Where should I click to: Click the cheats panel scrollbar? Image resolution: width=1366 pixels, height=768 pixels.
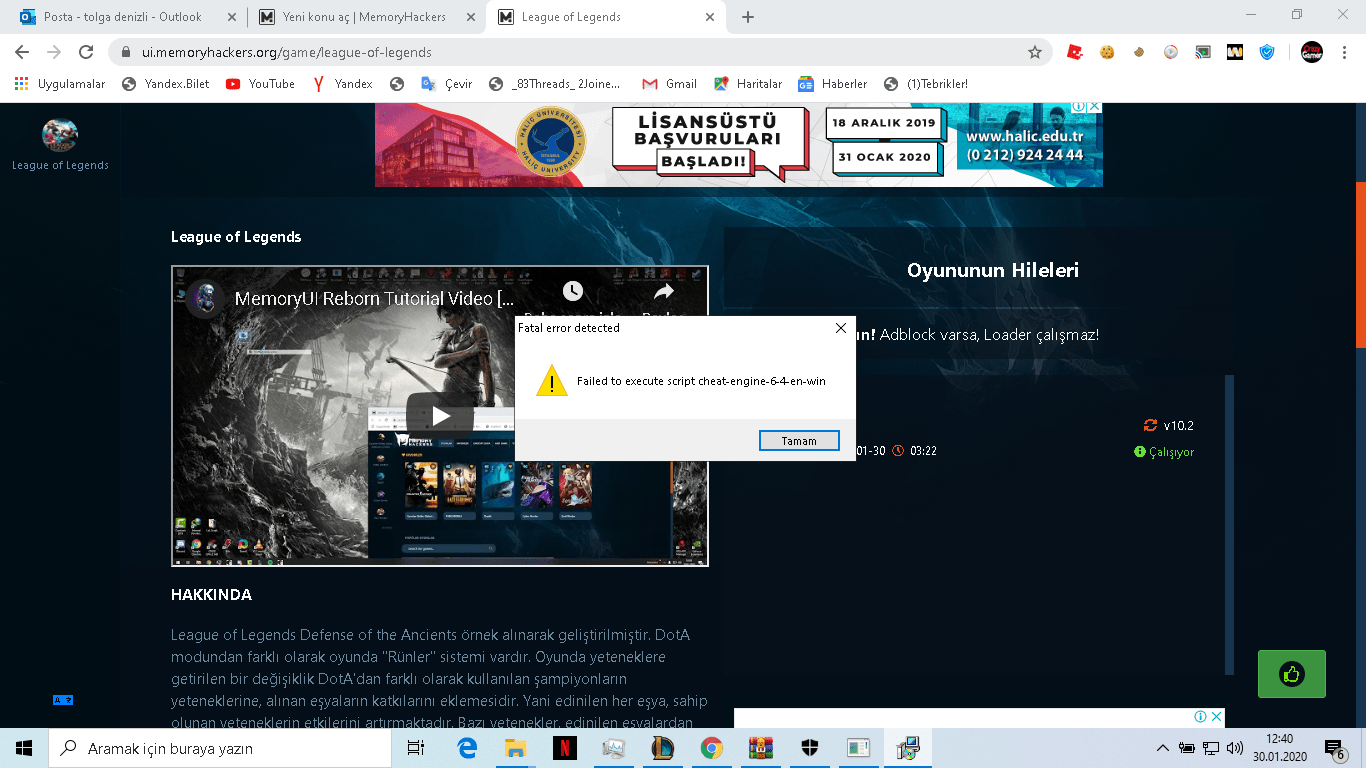pyautogui.click(x=1230, y=525)
